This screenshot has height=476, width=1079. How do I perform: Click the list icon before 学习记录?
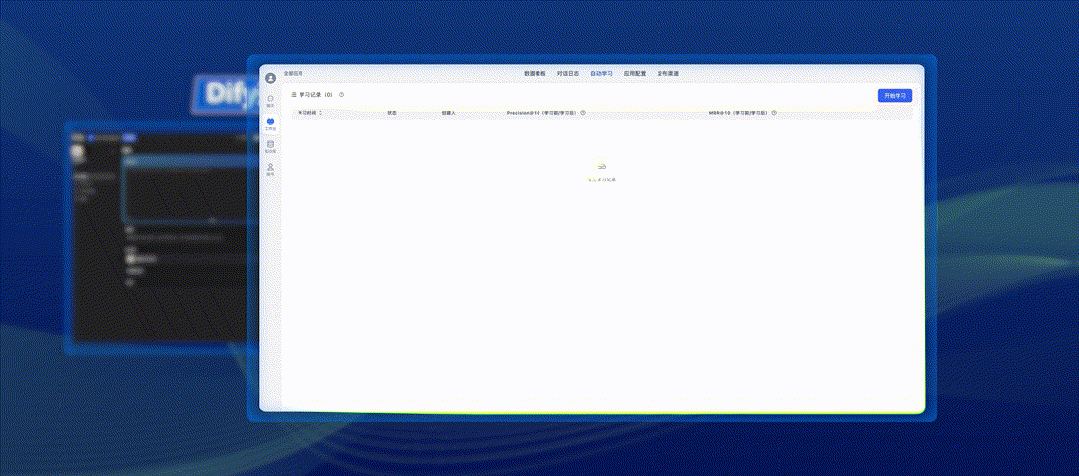[x=293, y=95]
